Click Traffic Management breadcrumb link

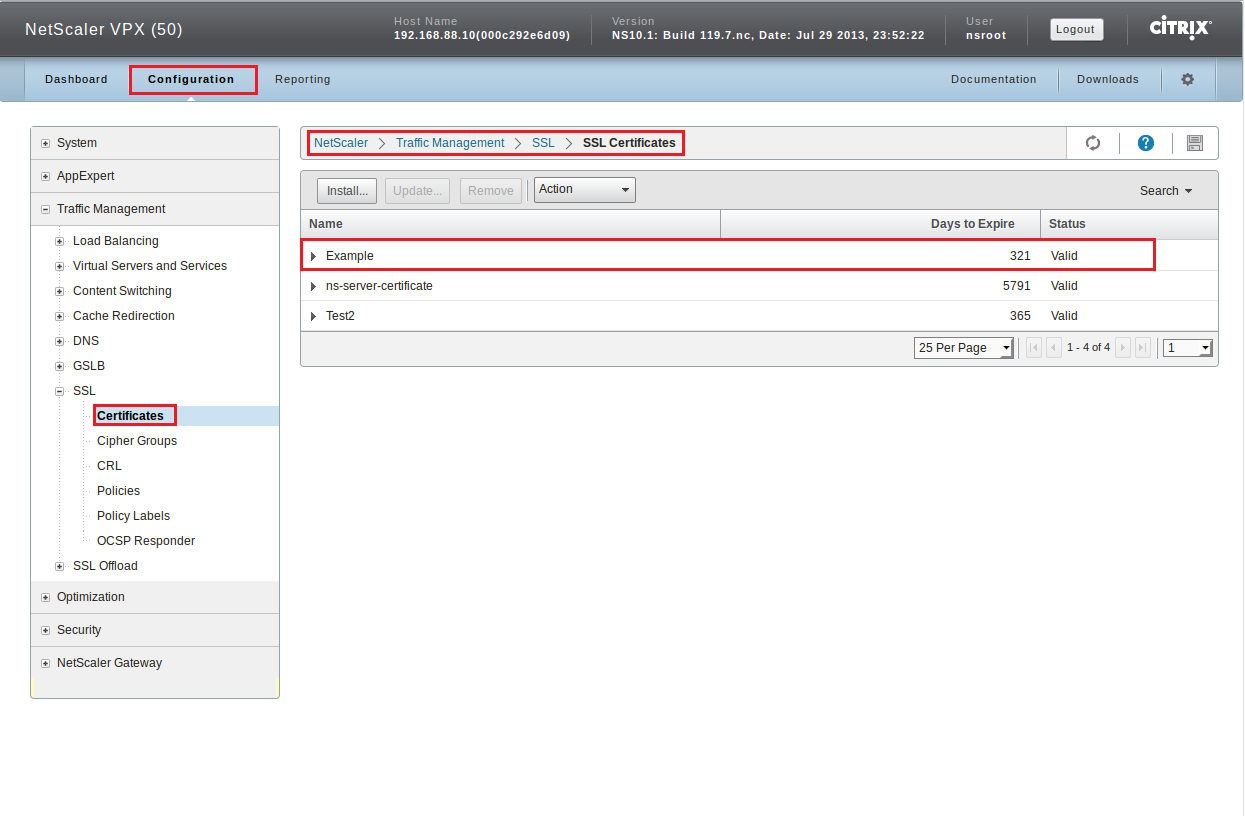(x=450, y=143)
